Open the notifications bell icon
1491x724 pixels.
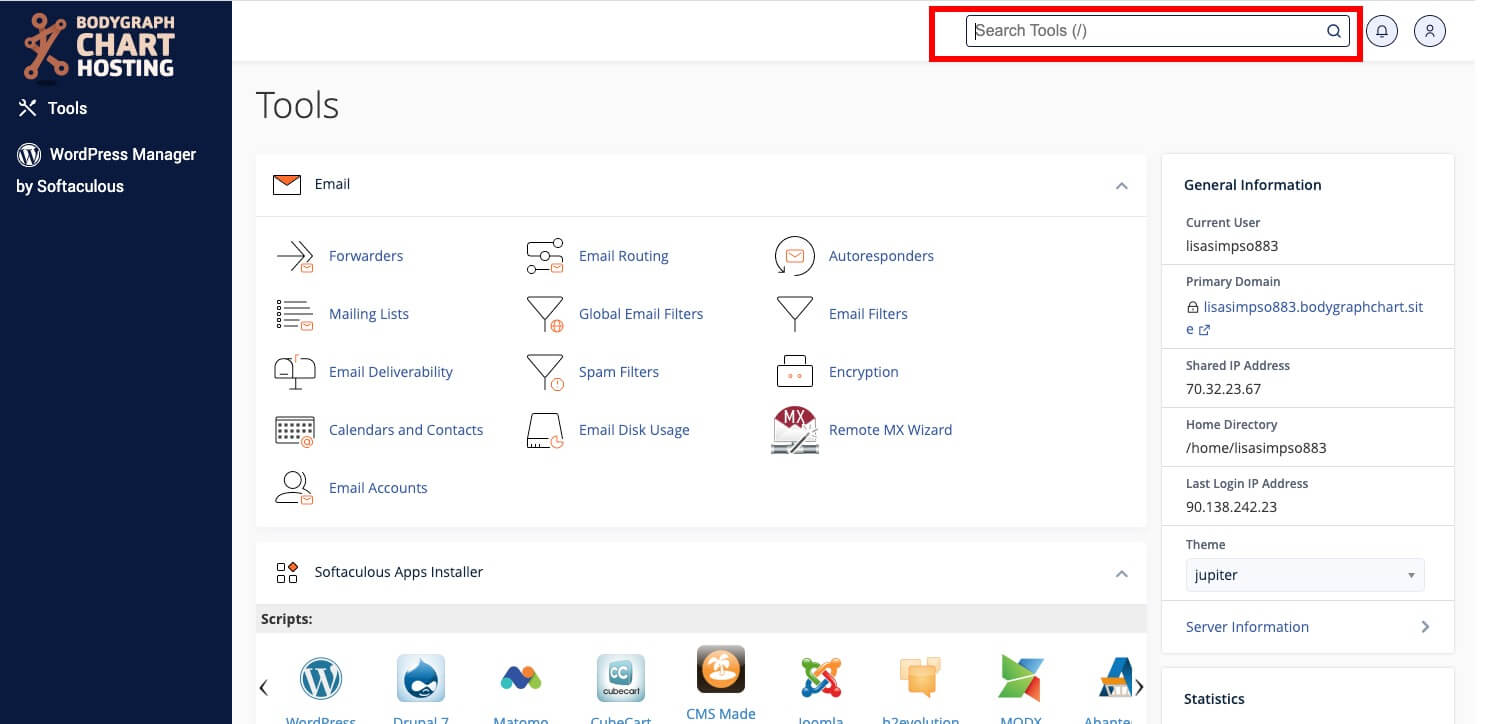[x=1382, y=31]
